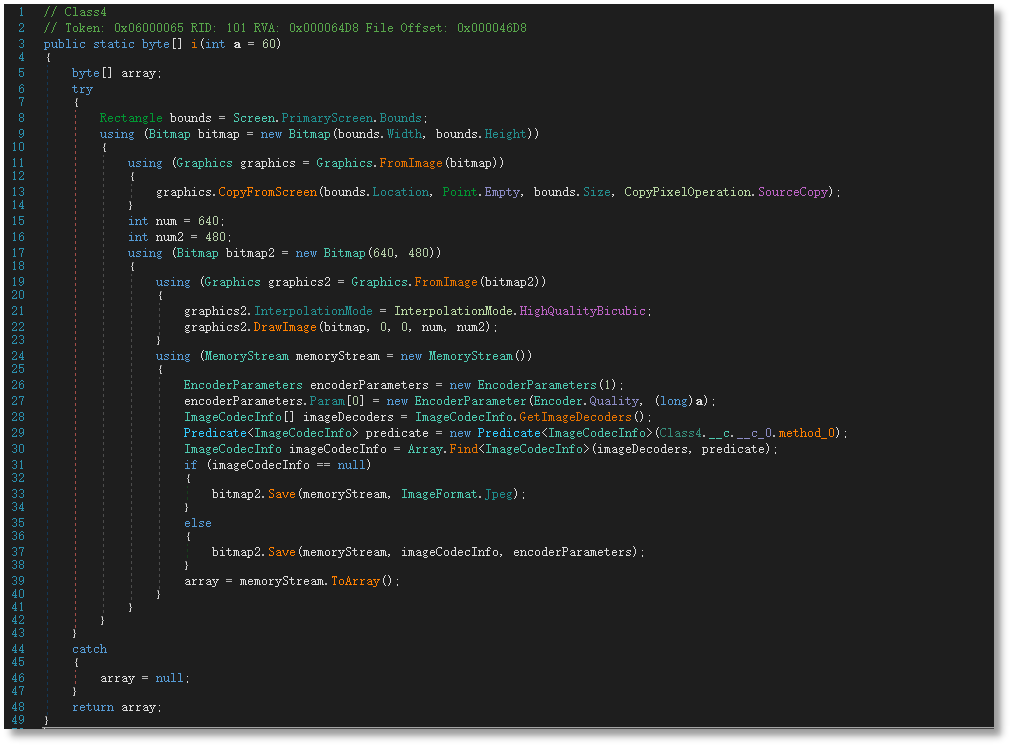The height and width of the screenshot is (748, 1012).
Task: Click the try keyword
Action: click(82, 89)
